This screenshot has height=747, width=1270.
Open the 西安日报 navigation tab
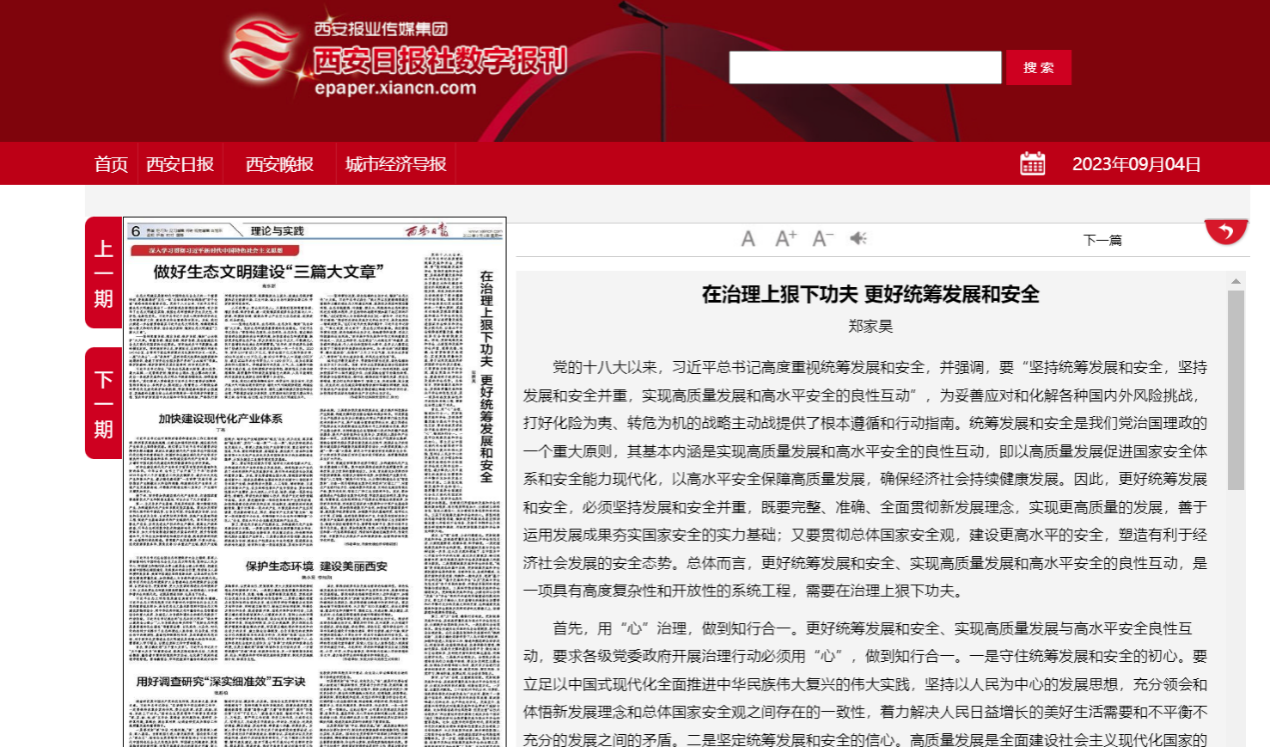coord(180,164)
